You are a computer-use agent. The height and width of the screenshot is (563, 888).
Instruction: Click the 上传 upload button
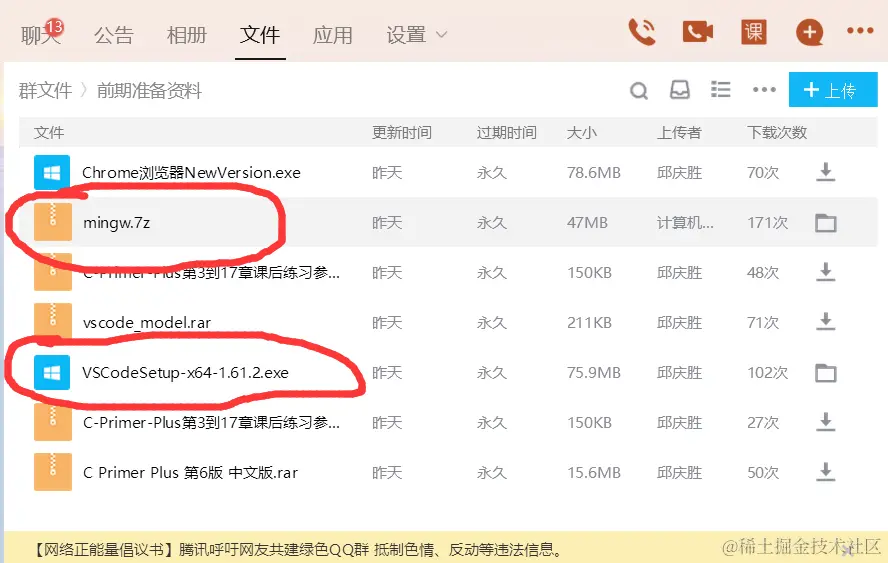coord(833,89)
